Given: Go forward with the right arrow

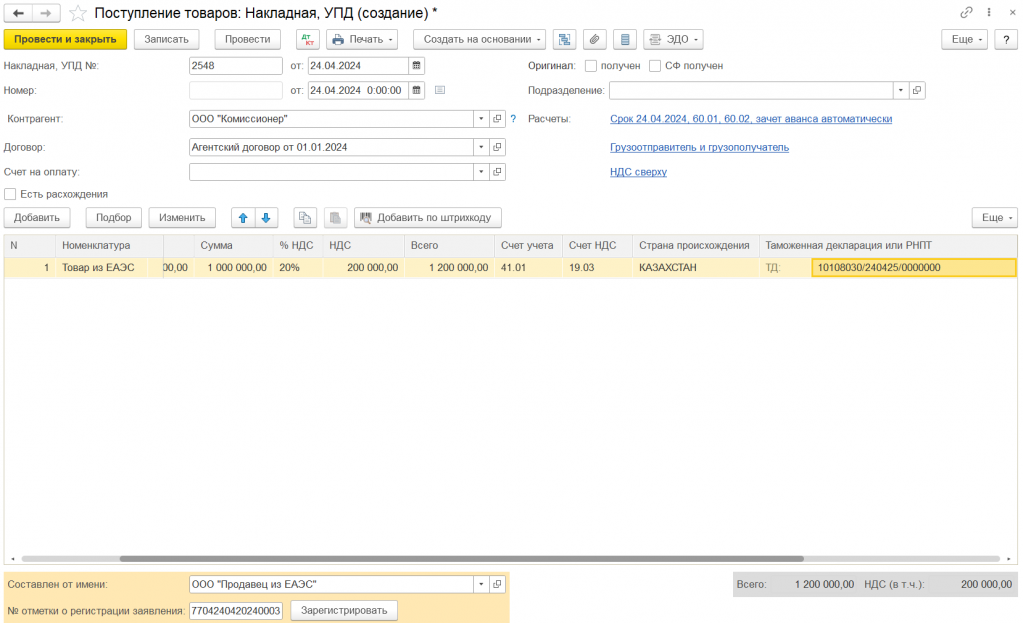Looking at the screenshot, I should coord(46,13).
